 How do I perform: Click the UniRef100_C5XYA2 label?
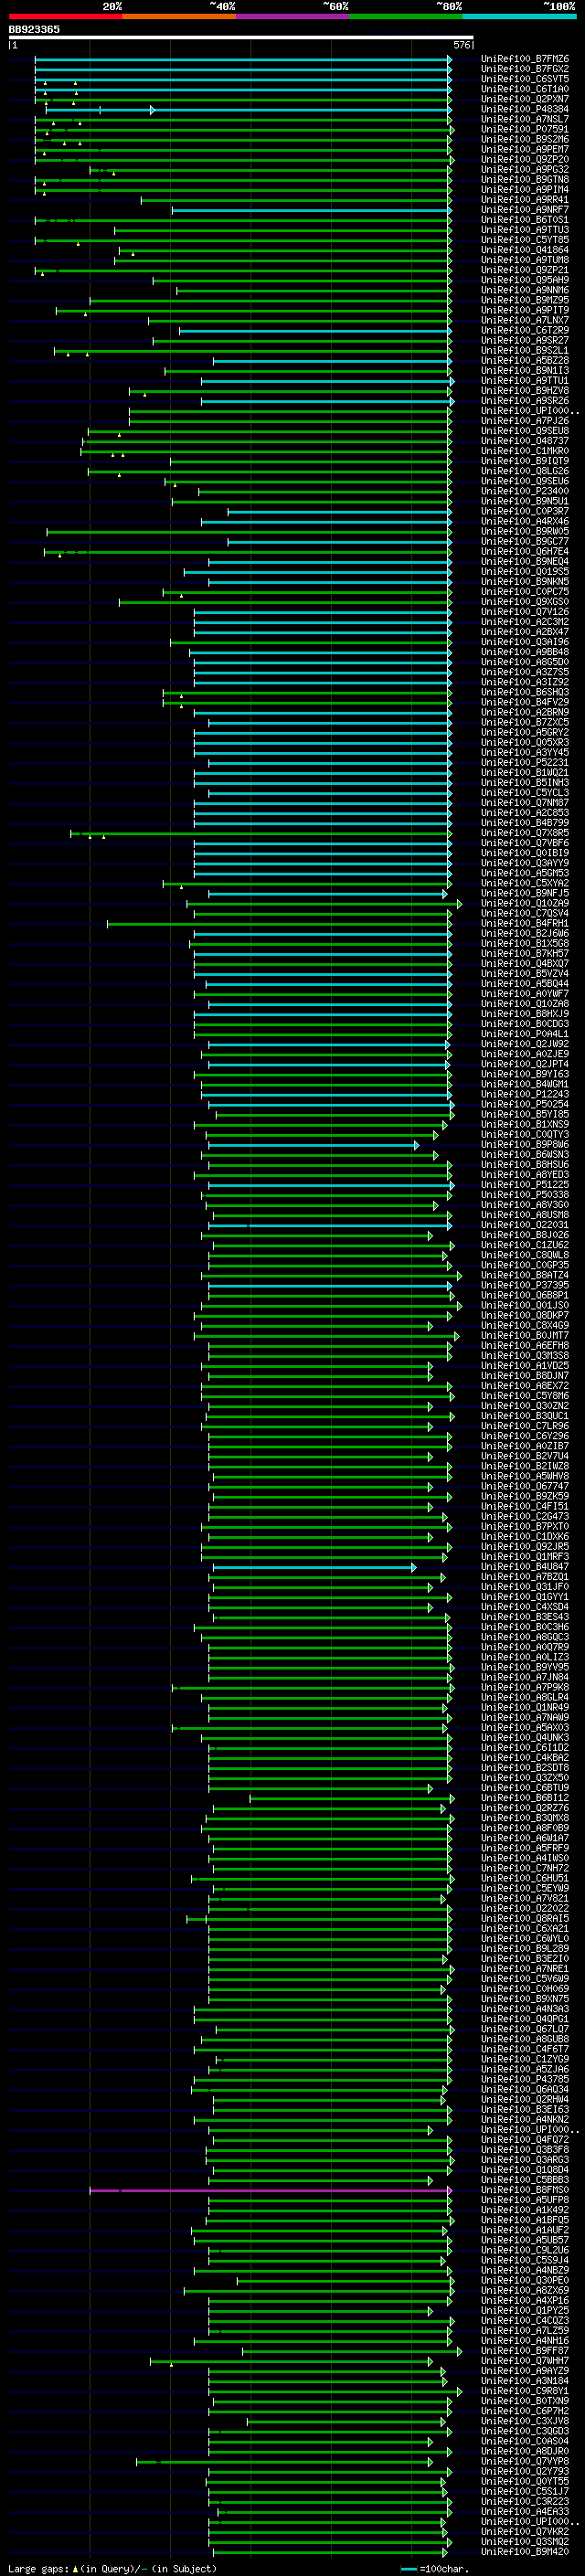tap(524, 883)
